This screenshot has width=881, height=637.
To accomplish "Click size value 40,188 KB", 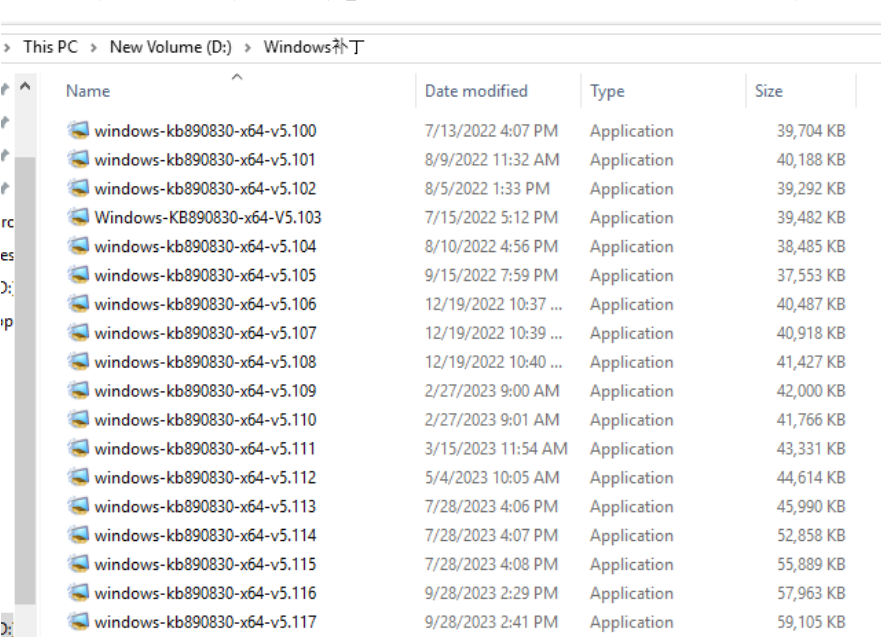I will 811,160.
